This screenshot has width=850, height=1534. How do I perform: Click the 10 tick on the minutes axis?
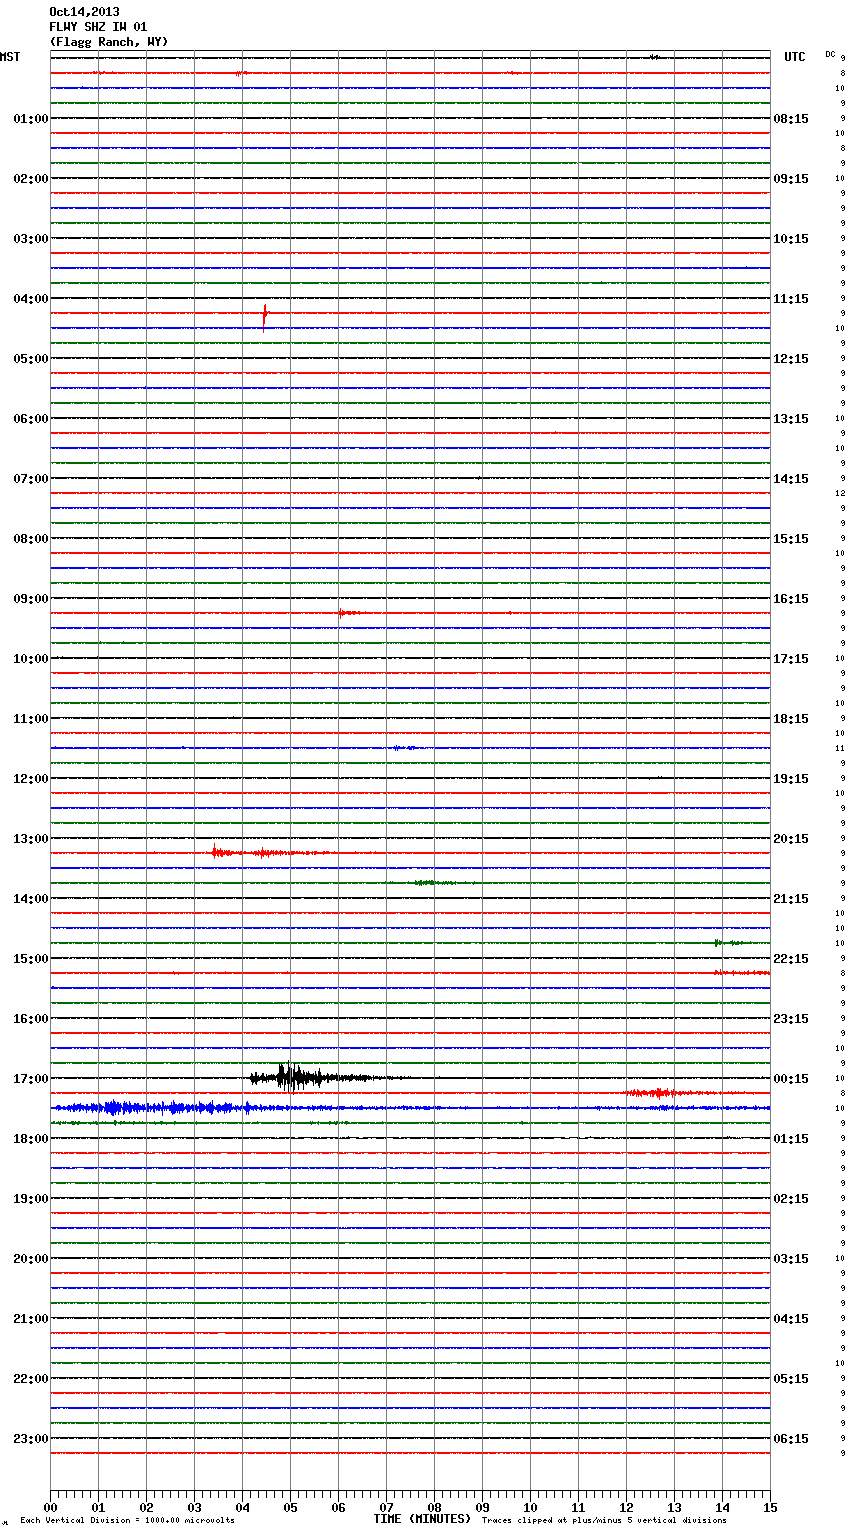click(530, 1508)
